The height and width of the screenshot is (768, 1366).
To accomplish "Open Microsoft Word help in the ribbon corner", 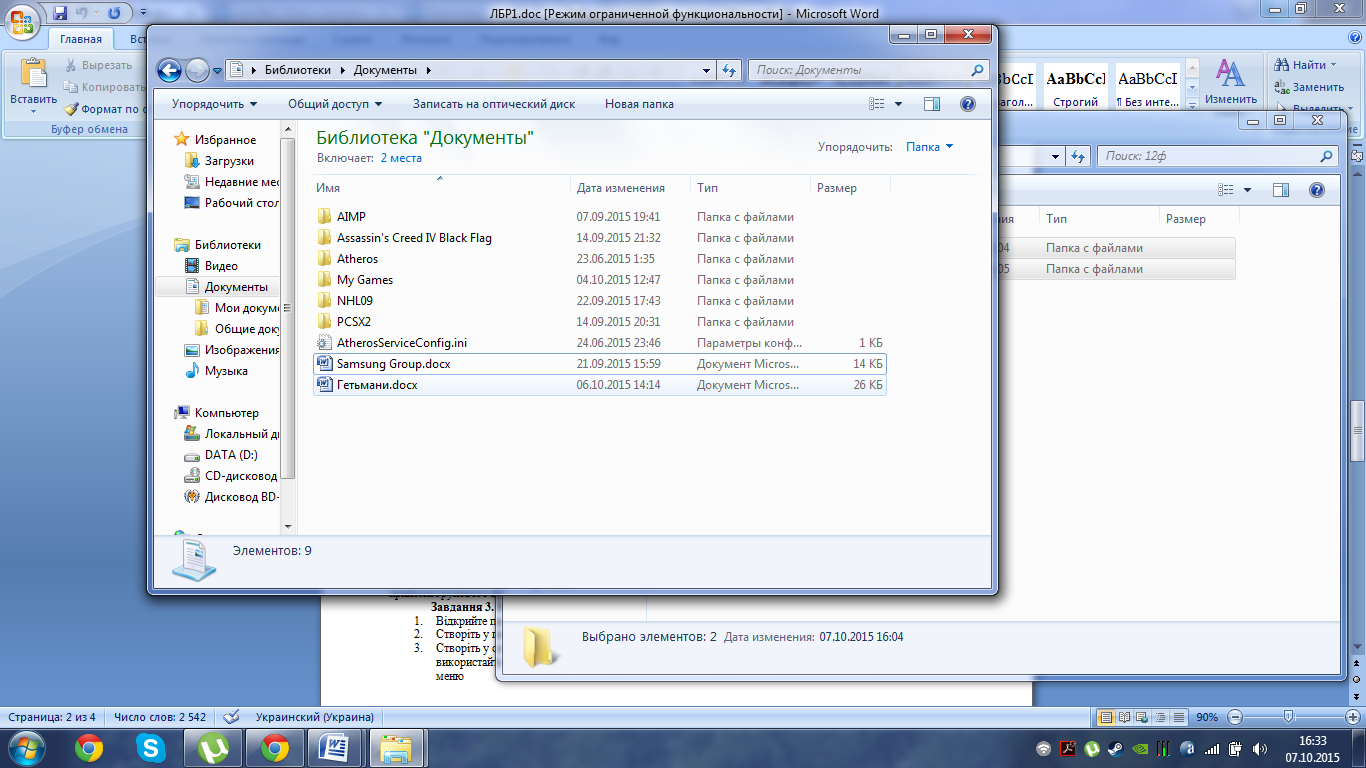I will [x=1353, y=37].
